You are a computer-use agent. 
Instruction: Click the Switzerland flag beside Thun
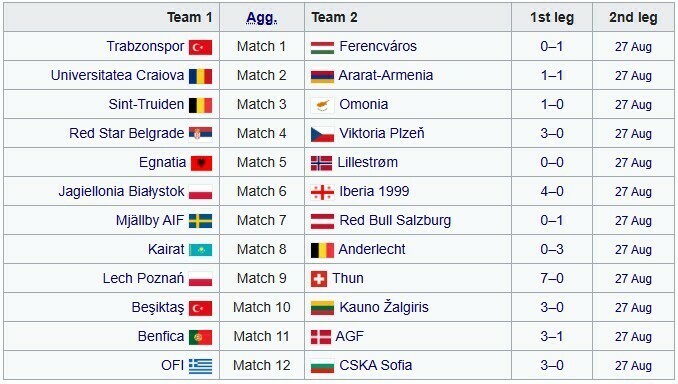point(319,279)
